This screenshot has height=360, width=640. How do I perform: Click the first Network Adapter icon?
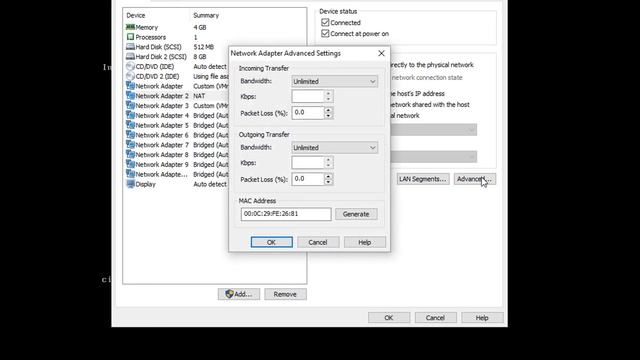point(130,86)
